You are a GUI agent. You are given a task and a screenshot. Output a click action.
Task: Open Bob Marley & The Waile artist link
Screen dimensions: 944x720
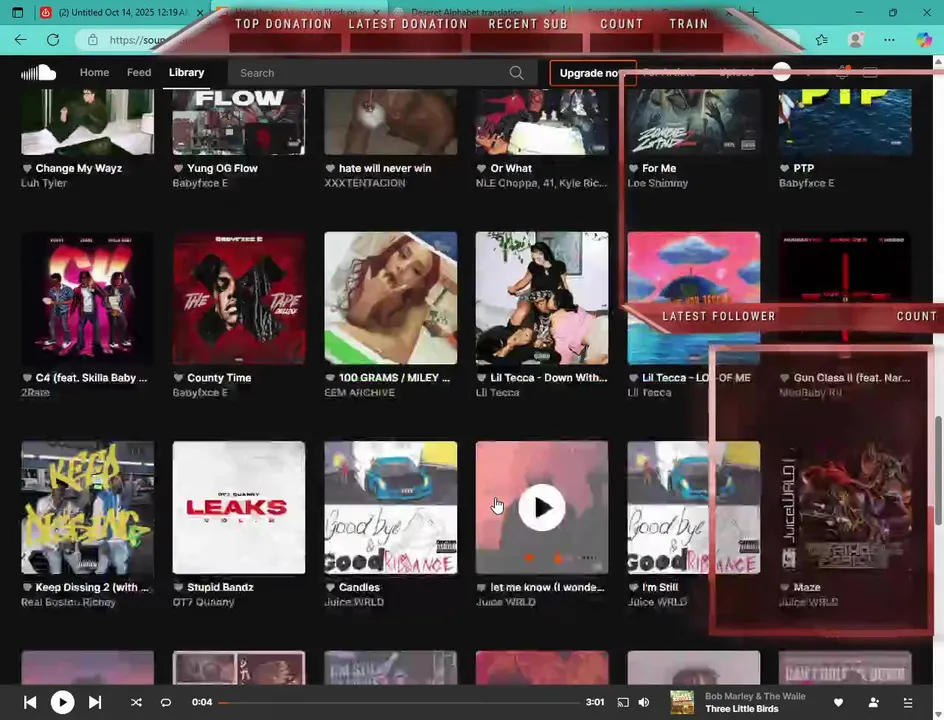point(756,696)
